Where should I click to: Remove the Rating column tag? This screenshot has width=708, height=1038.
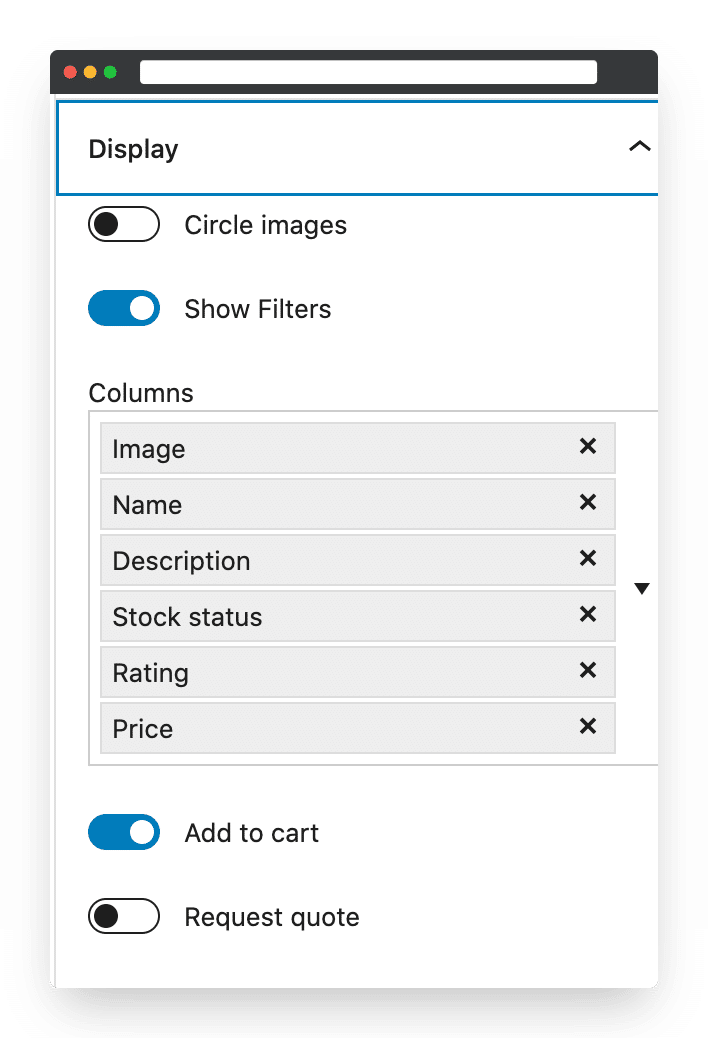(x=588, y=671)
